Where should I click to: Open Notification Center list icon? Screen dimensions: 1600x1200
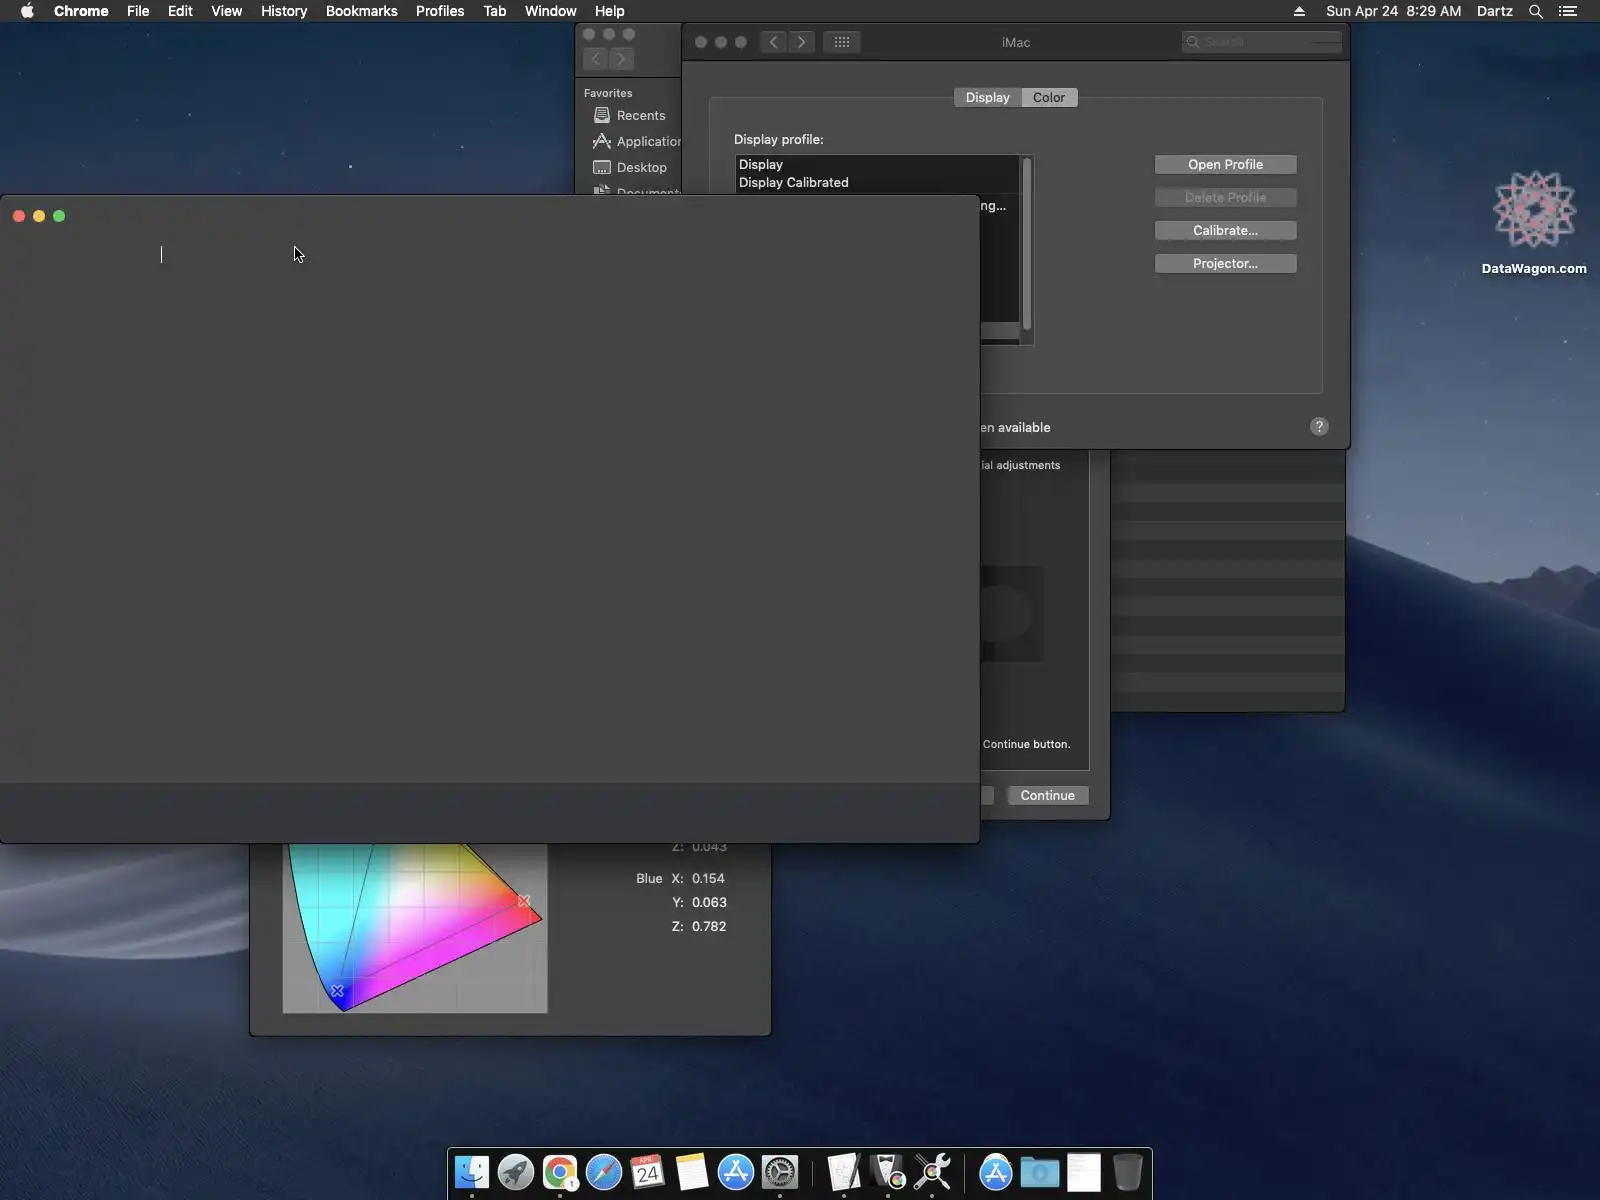[1568, 11]
